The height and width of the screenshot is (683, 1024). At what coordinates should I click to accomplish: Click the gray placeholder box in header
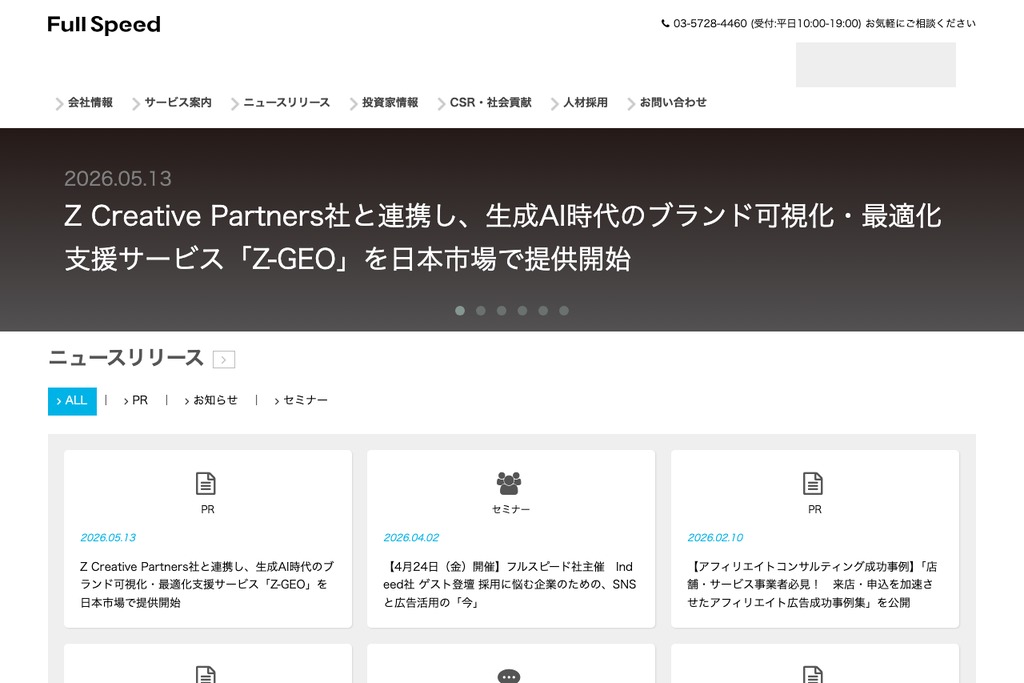pyautogui.click(x=876, y=65)
